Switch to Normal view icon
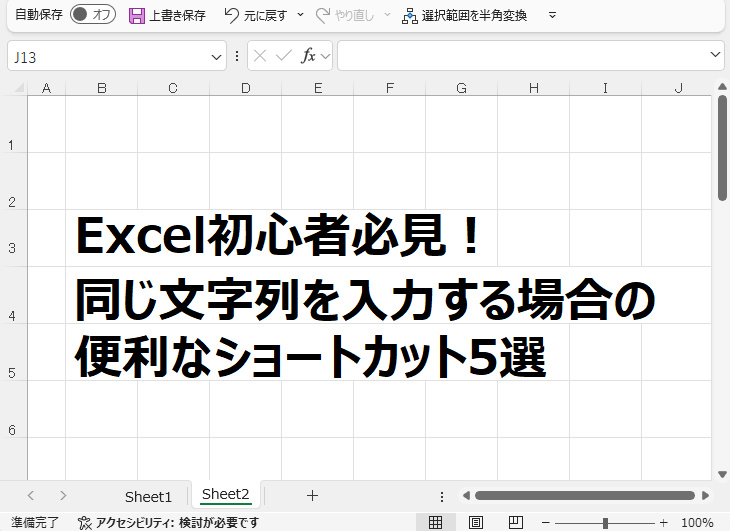Screen dimensions: 730x531 (435, 522)
